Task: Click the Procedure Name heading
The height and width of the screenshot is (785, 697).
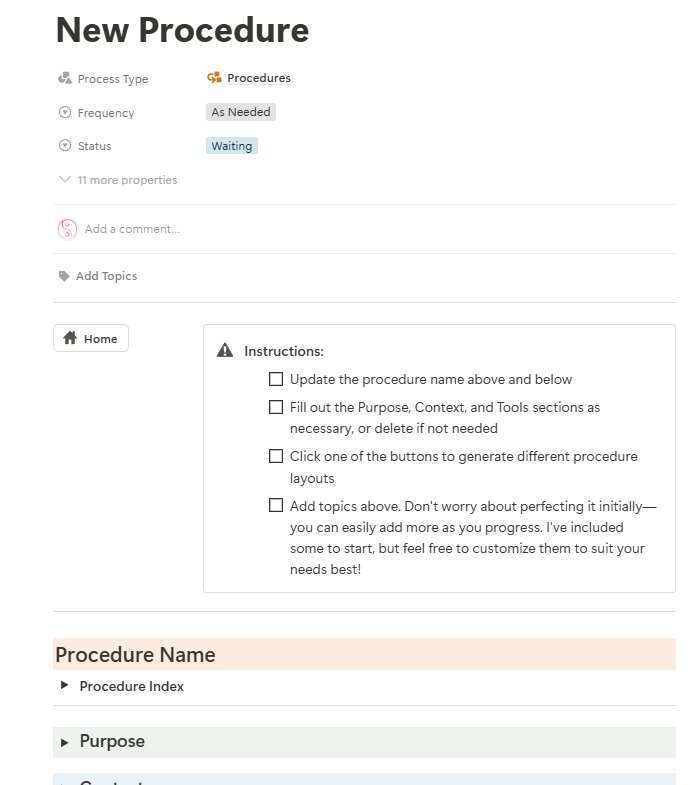Action: [x=136, y=655]
